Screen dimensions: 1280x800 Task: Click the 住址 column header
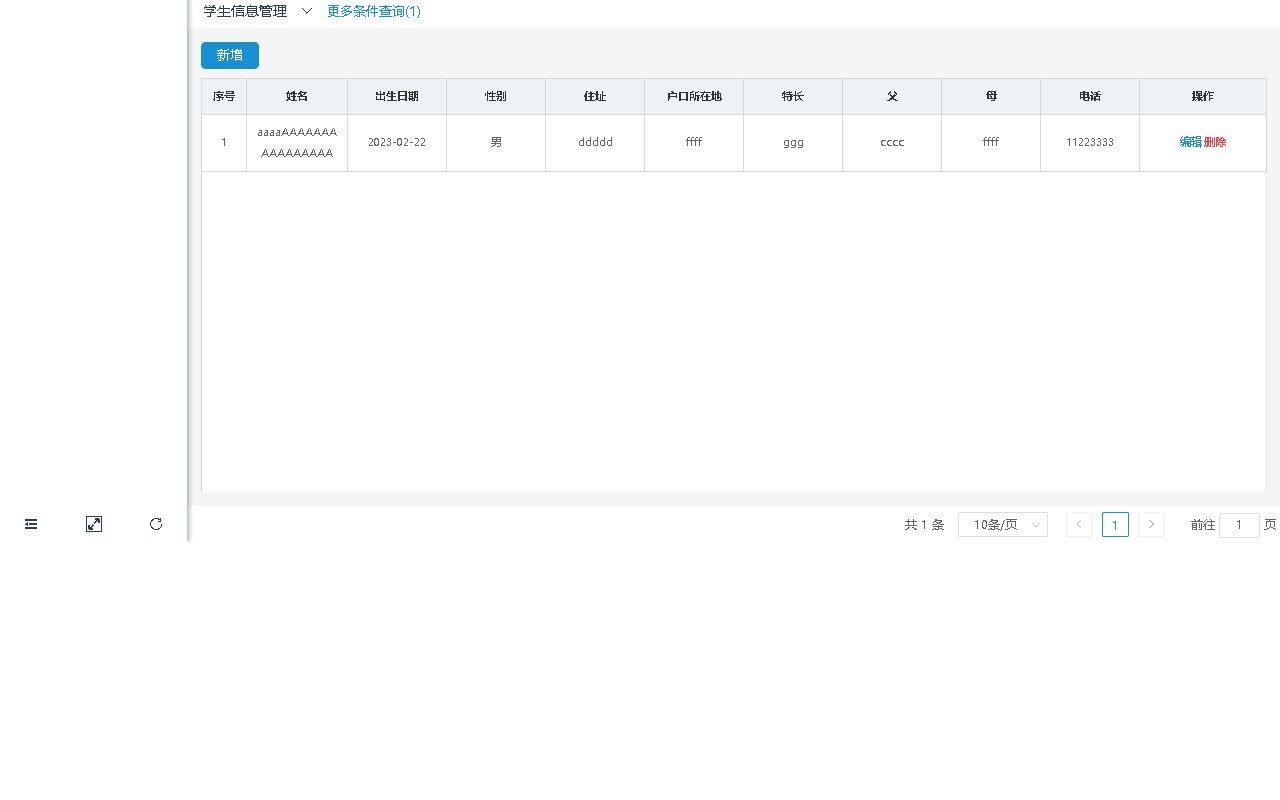pyautogui.click(x=595, y=97)
